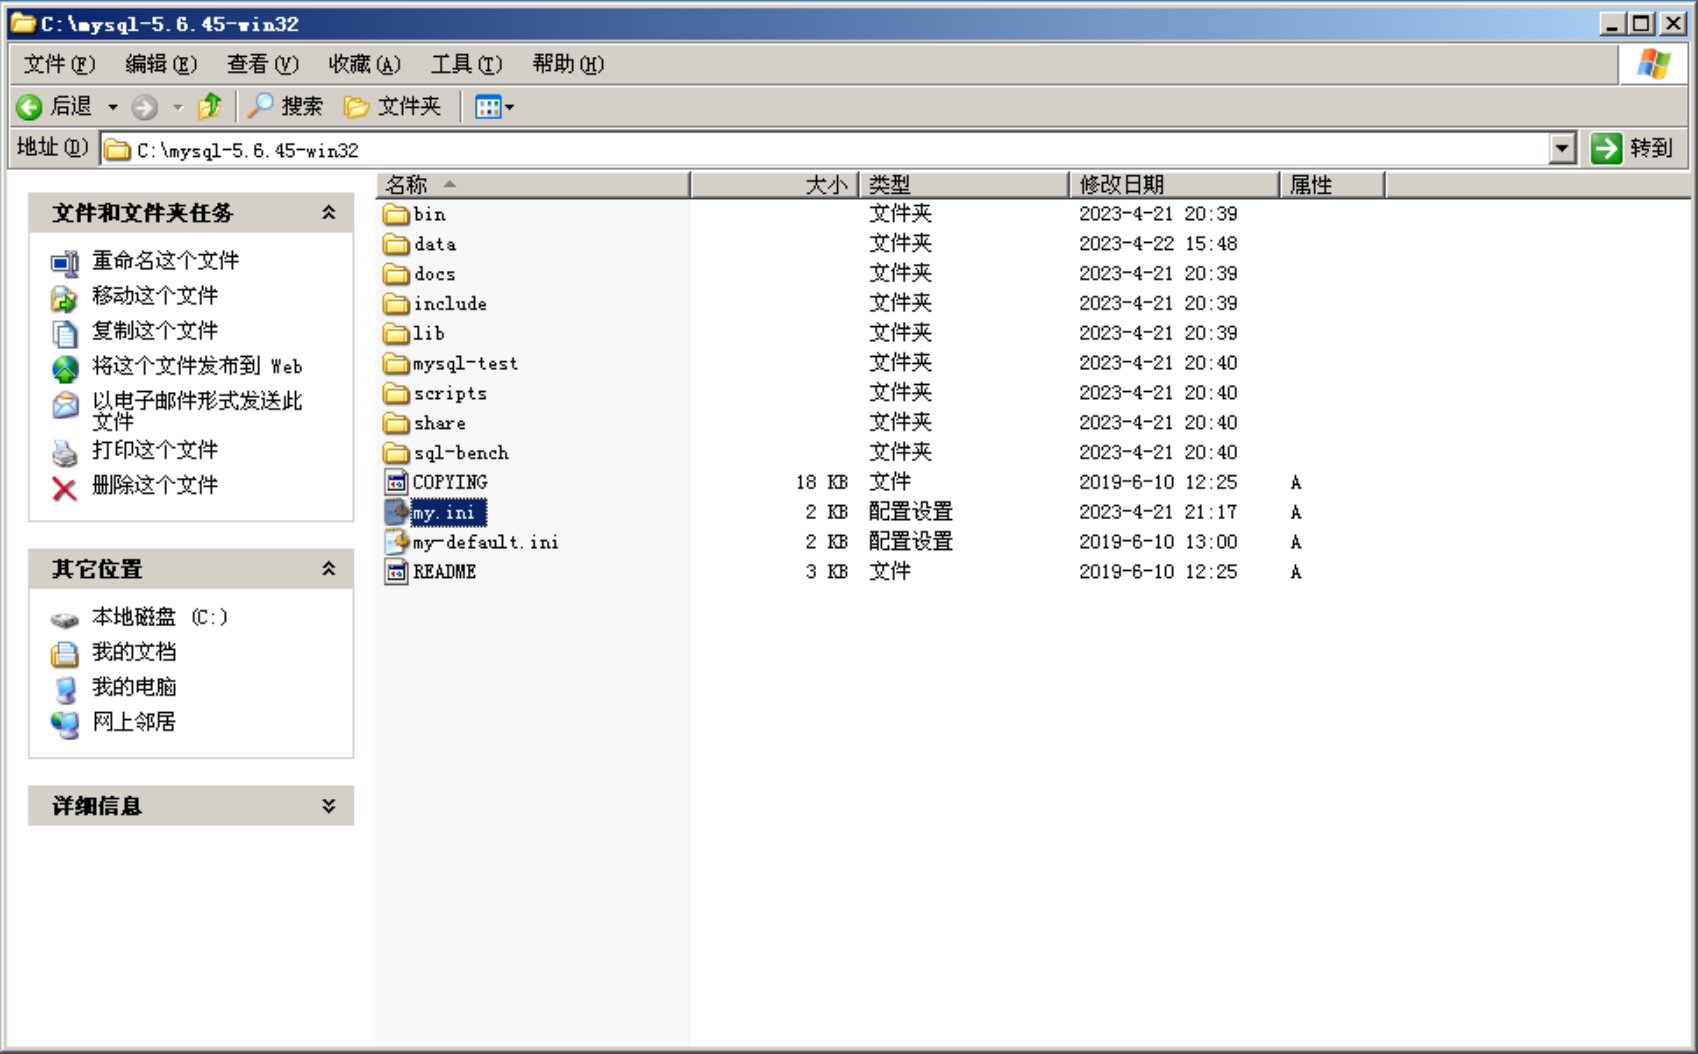Collapse the File and Folder Tasks panel
This screenshot has height=1054, width=1698.
point(328,212)
